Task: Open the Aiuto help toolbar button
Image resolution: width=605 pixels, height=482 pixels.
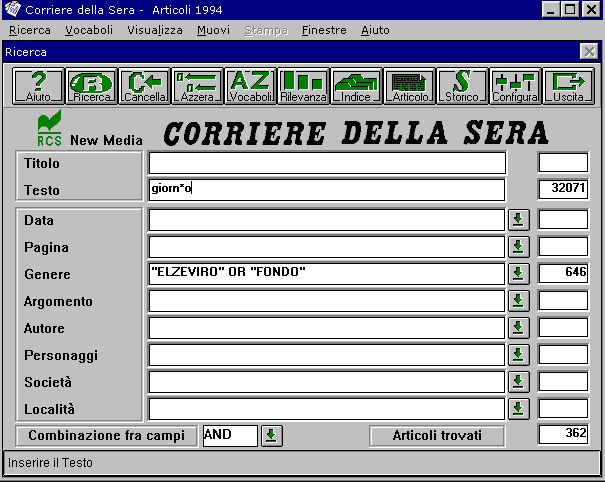Action: tap(38, 86)
